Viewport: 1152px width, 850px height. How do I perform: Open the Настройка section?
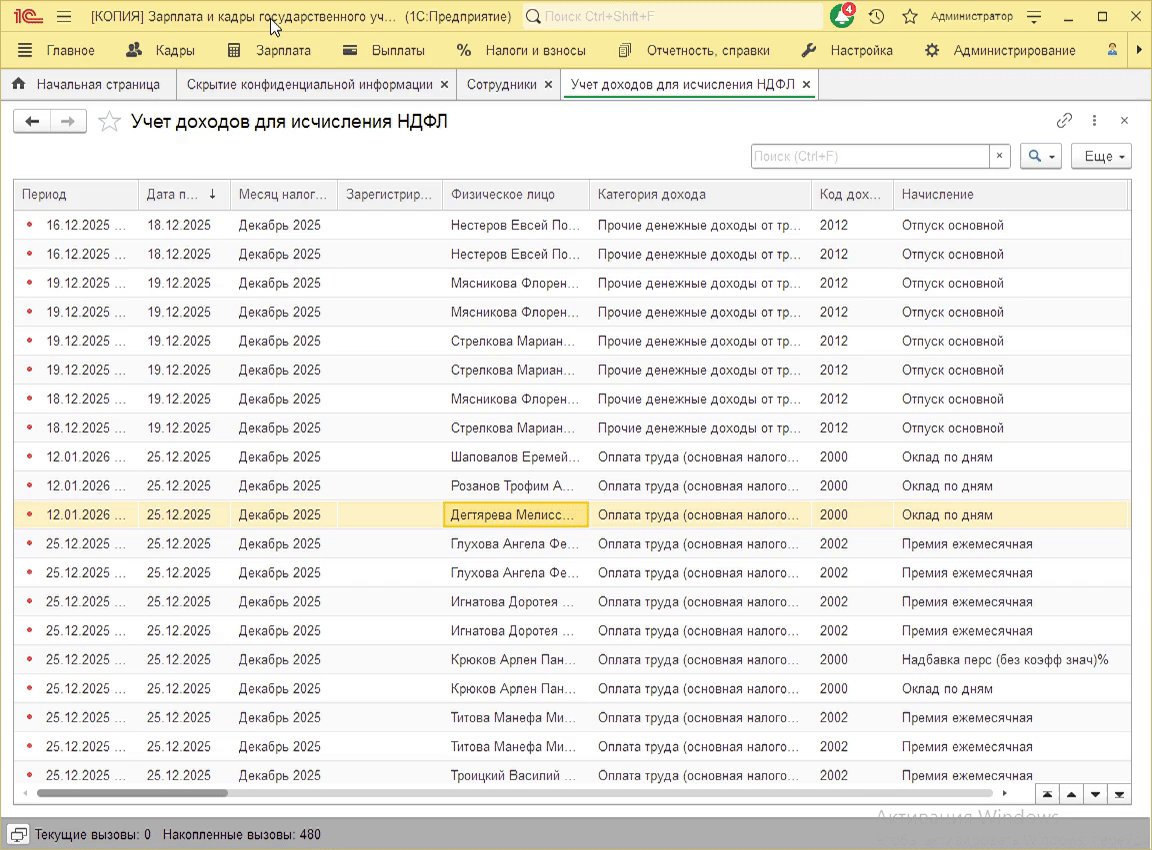coord(846,50)
